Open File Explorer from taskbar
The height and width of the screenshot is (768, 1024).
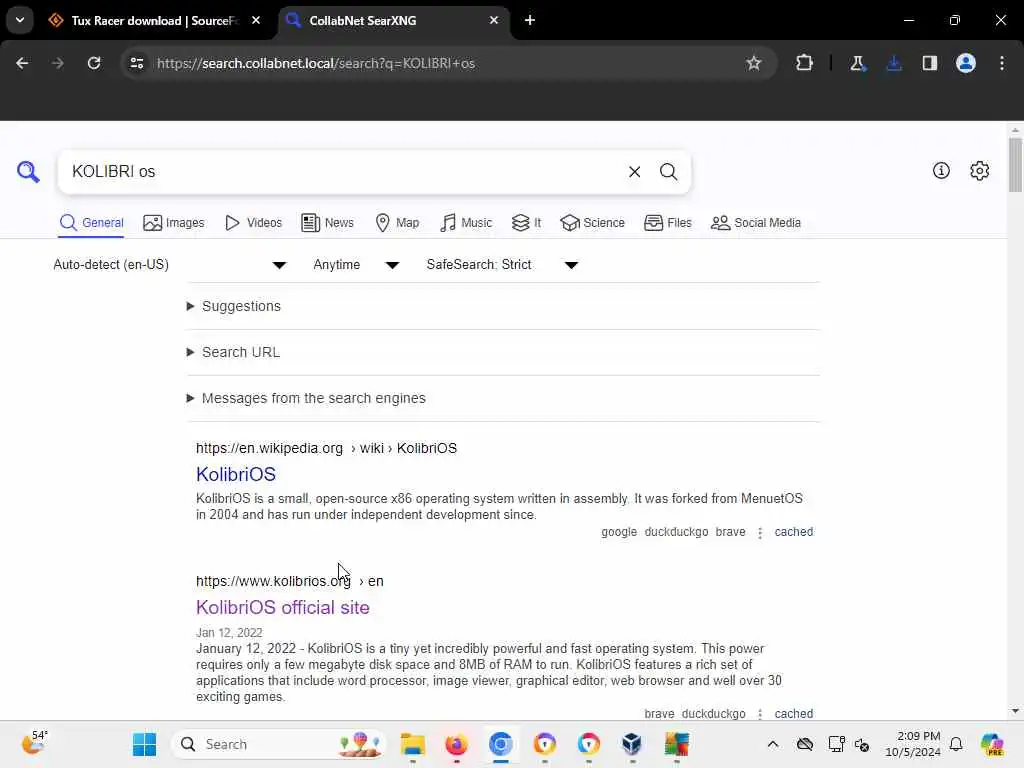tap(412, 744)
